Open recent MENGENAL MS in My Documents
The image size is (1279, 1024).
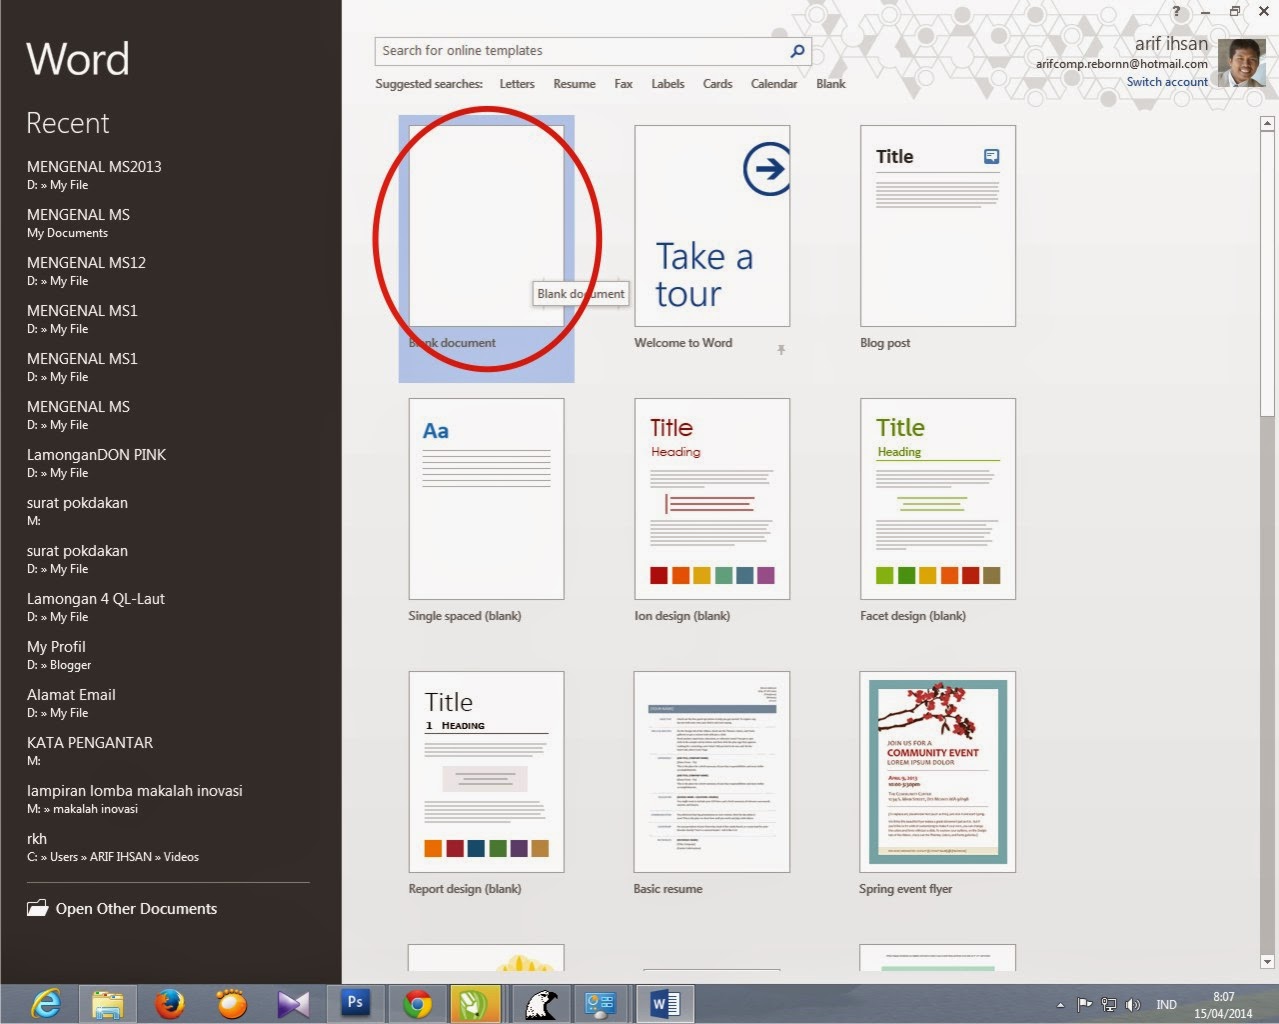click(78, 223)
